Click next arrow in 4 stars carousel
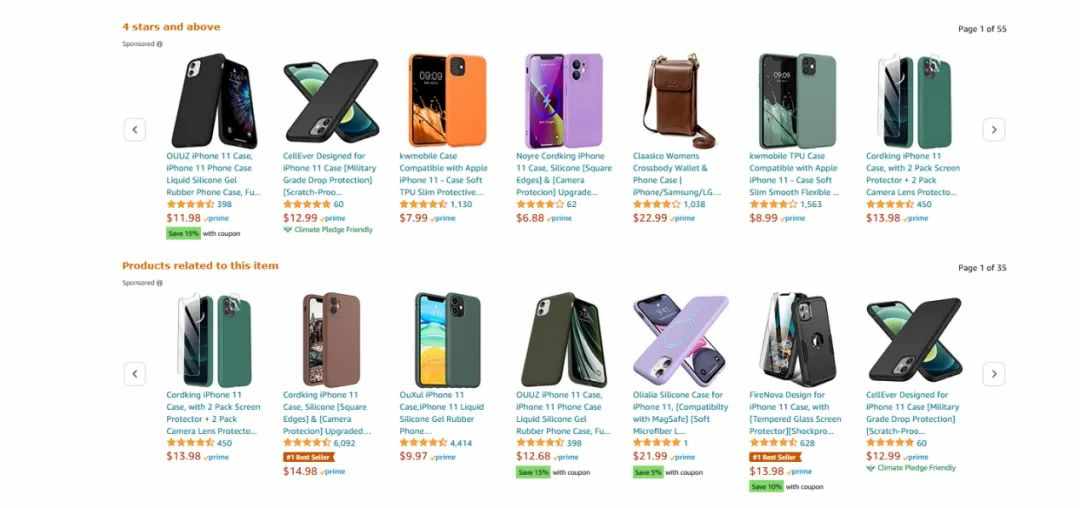Viewport: 1080px width, 508px height. tap(993, 129)
